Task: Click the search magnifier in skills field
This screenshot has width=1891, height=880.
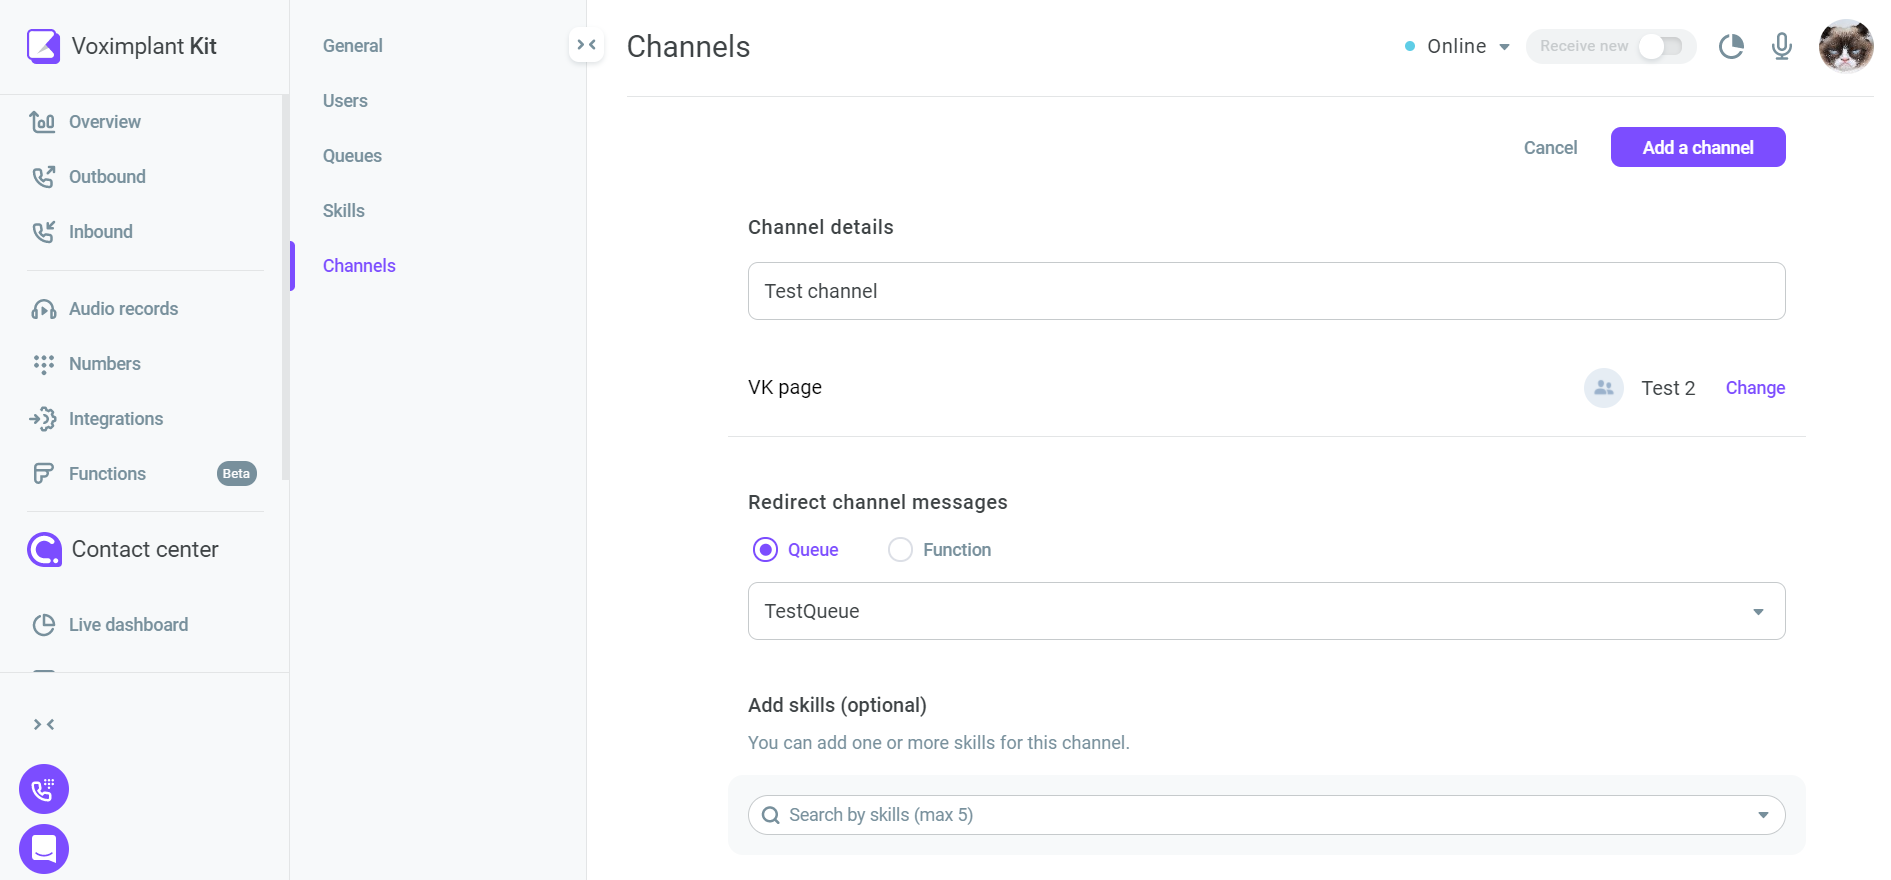Action: point(770,815)
